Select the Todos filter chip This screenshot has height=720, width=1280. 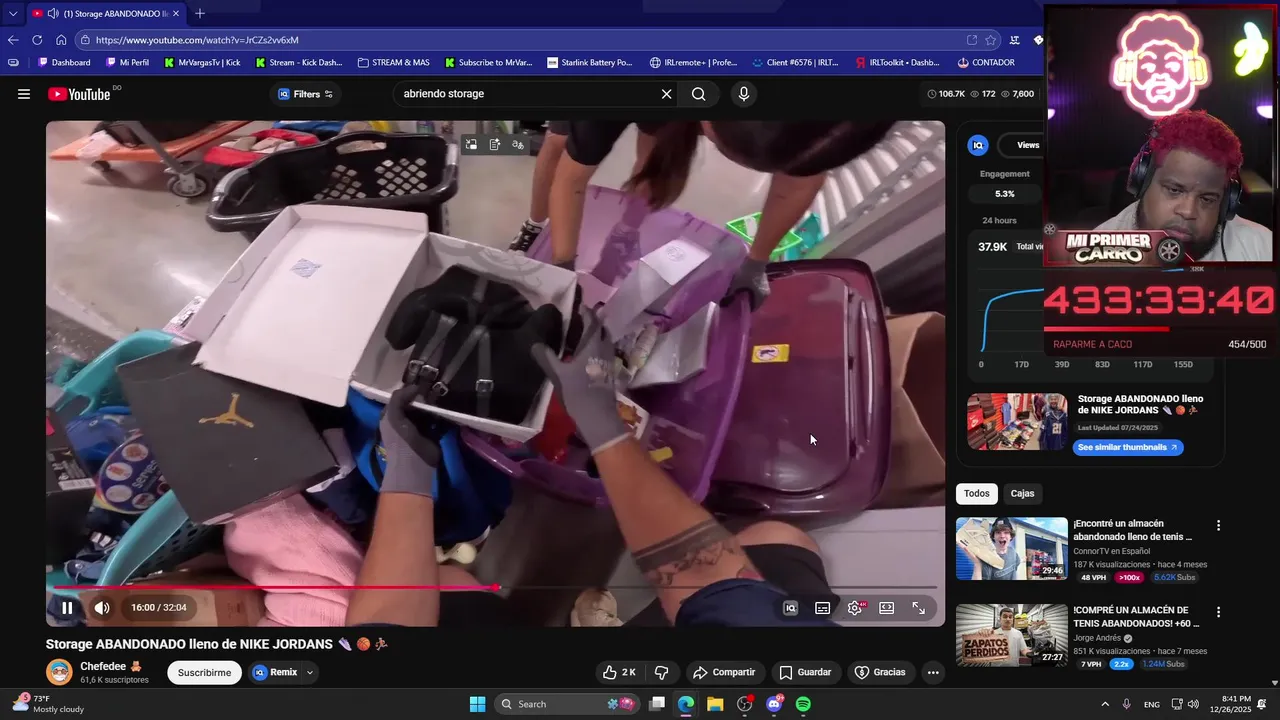point(977,493)
